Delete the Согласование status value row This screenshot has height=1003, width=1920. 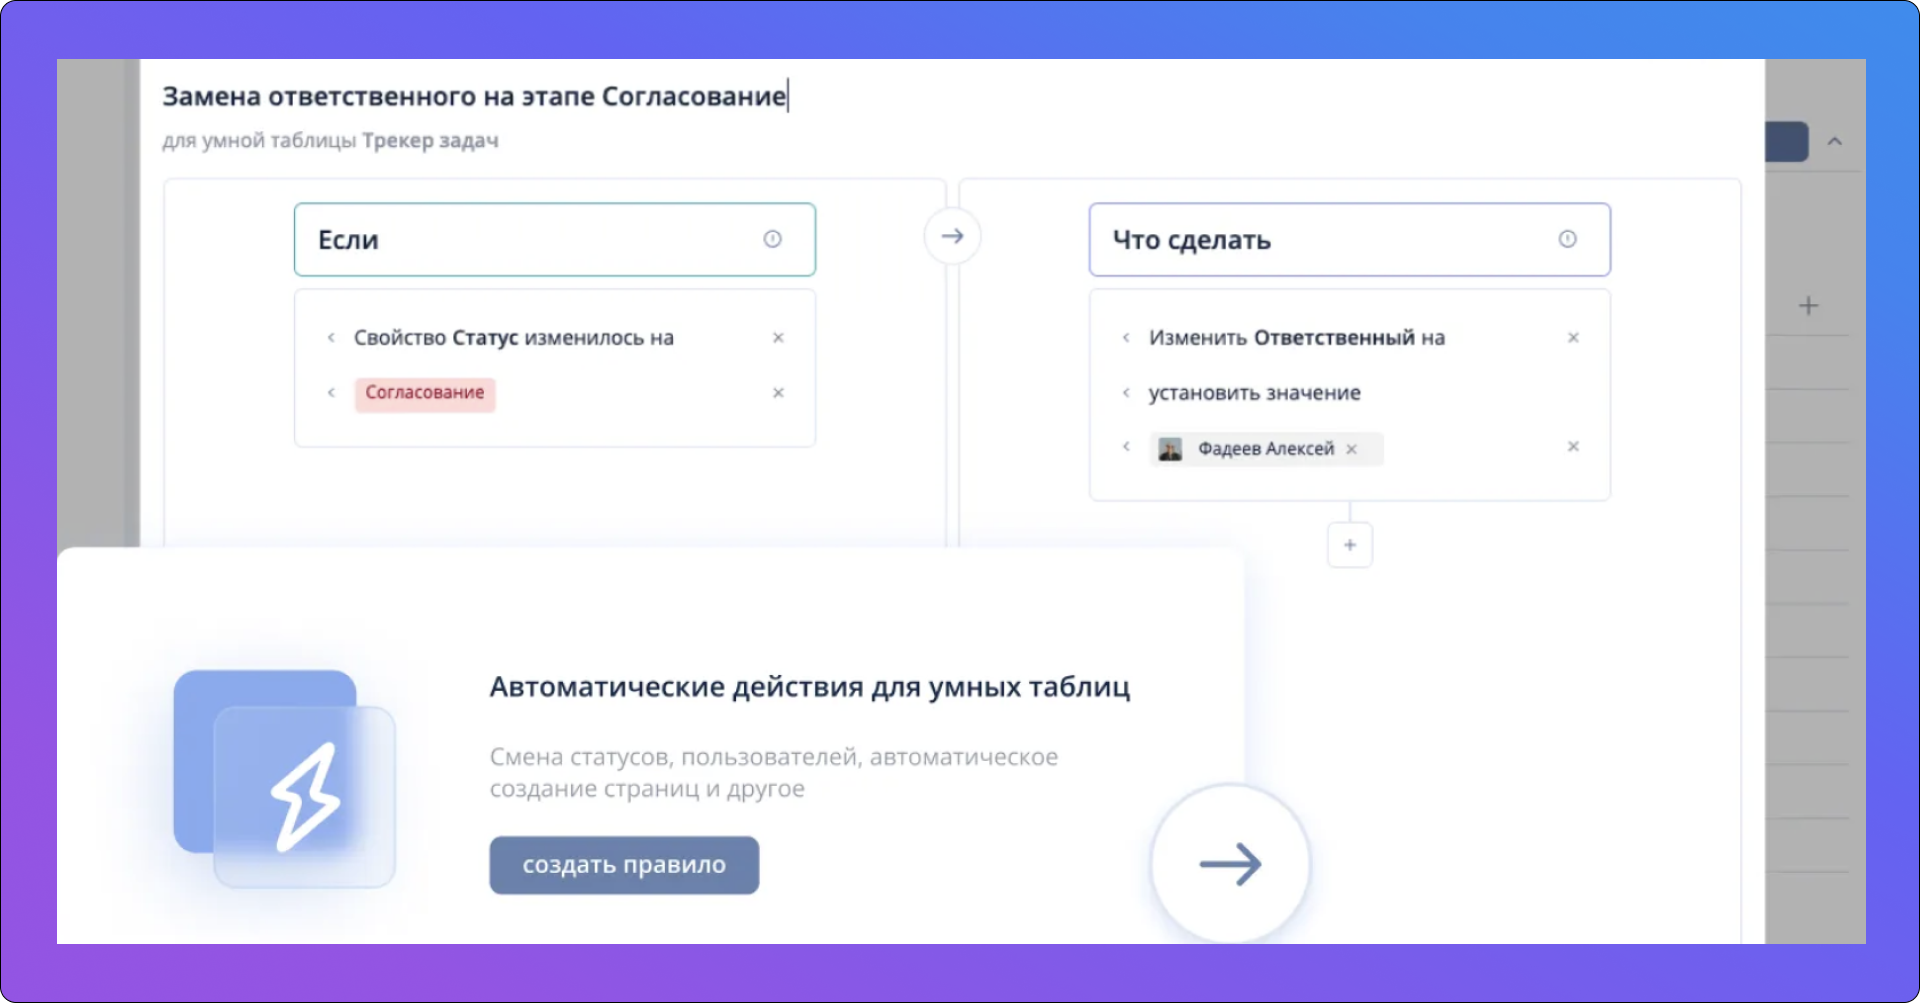tap(778, 393)
